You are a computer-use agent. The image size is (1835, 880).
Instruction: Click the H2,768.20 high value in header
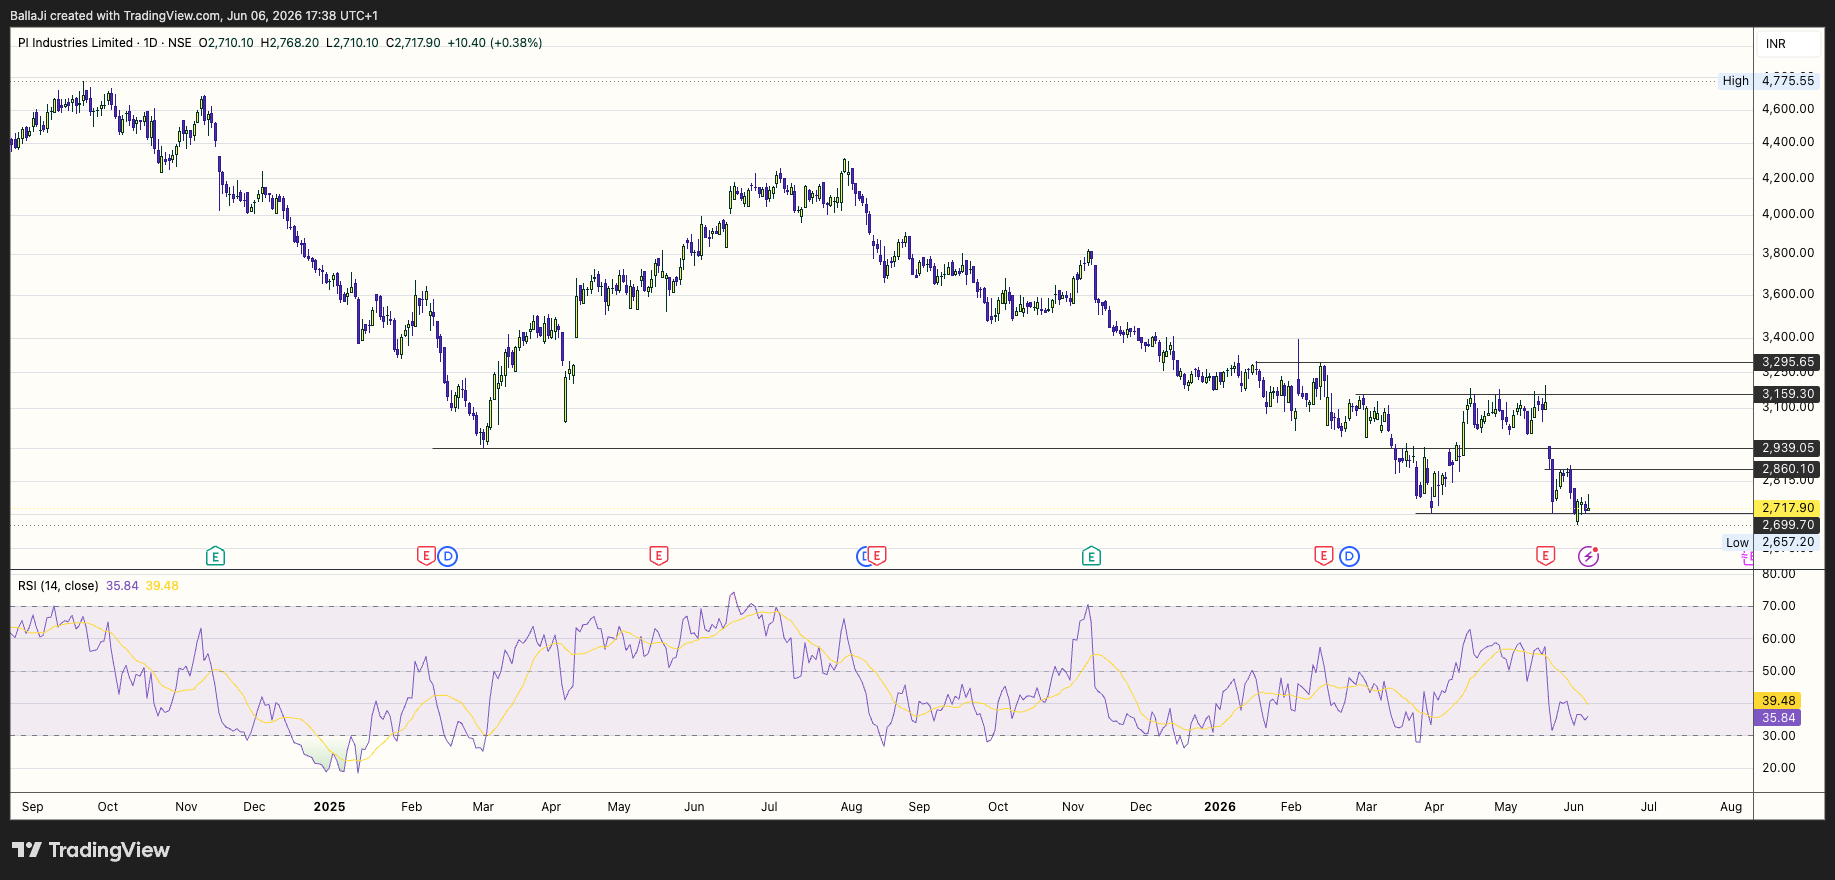point(290,43)
